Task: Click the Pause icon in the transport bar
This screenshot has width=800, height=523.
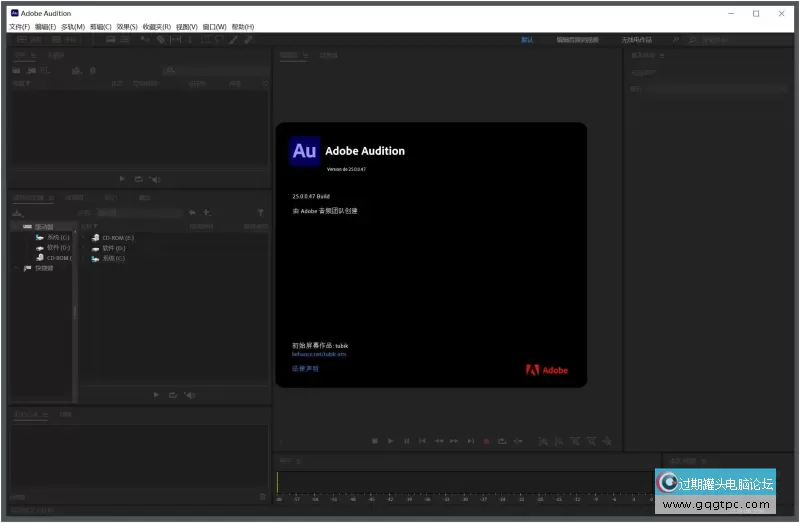Action: point(407,441)
